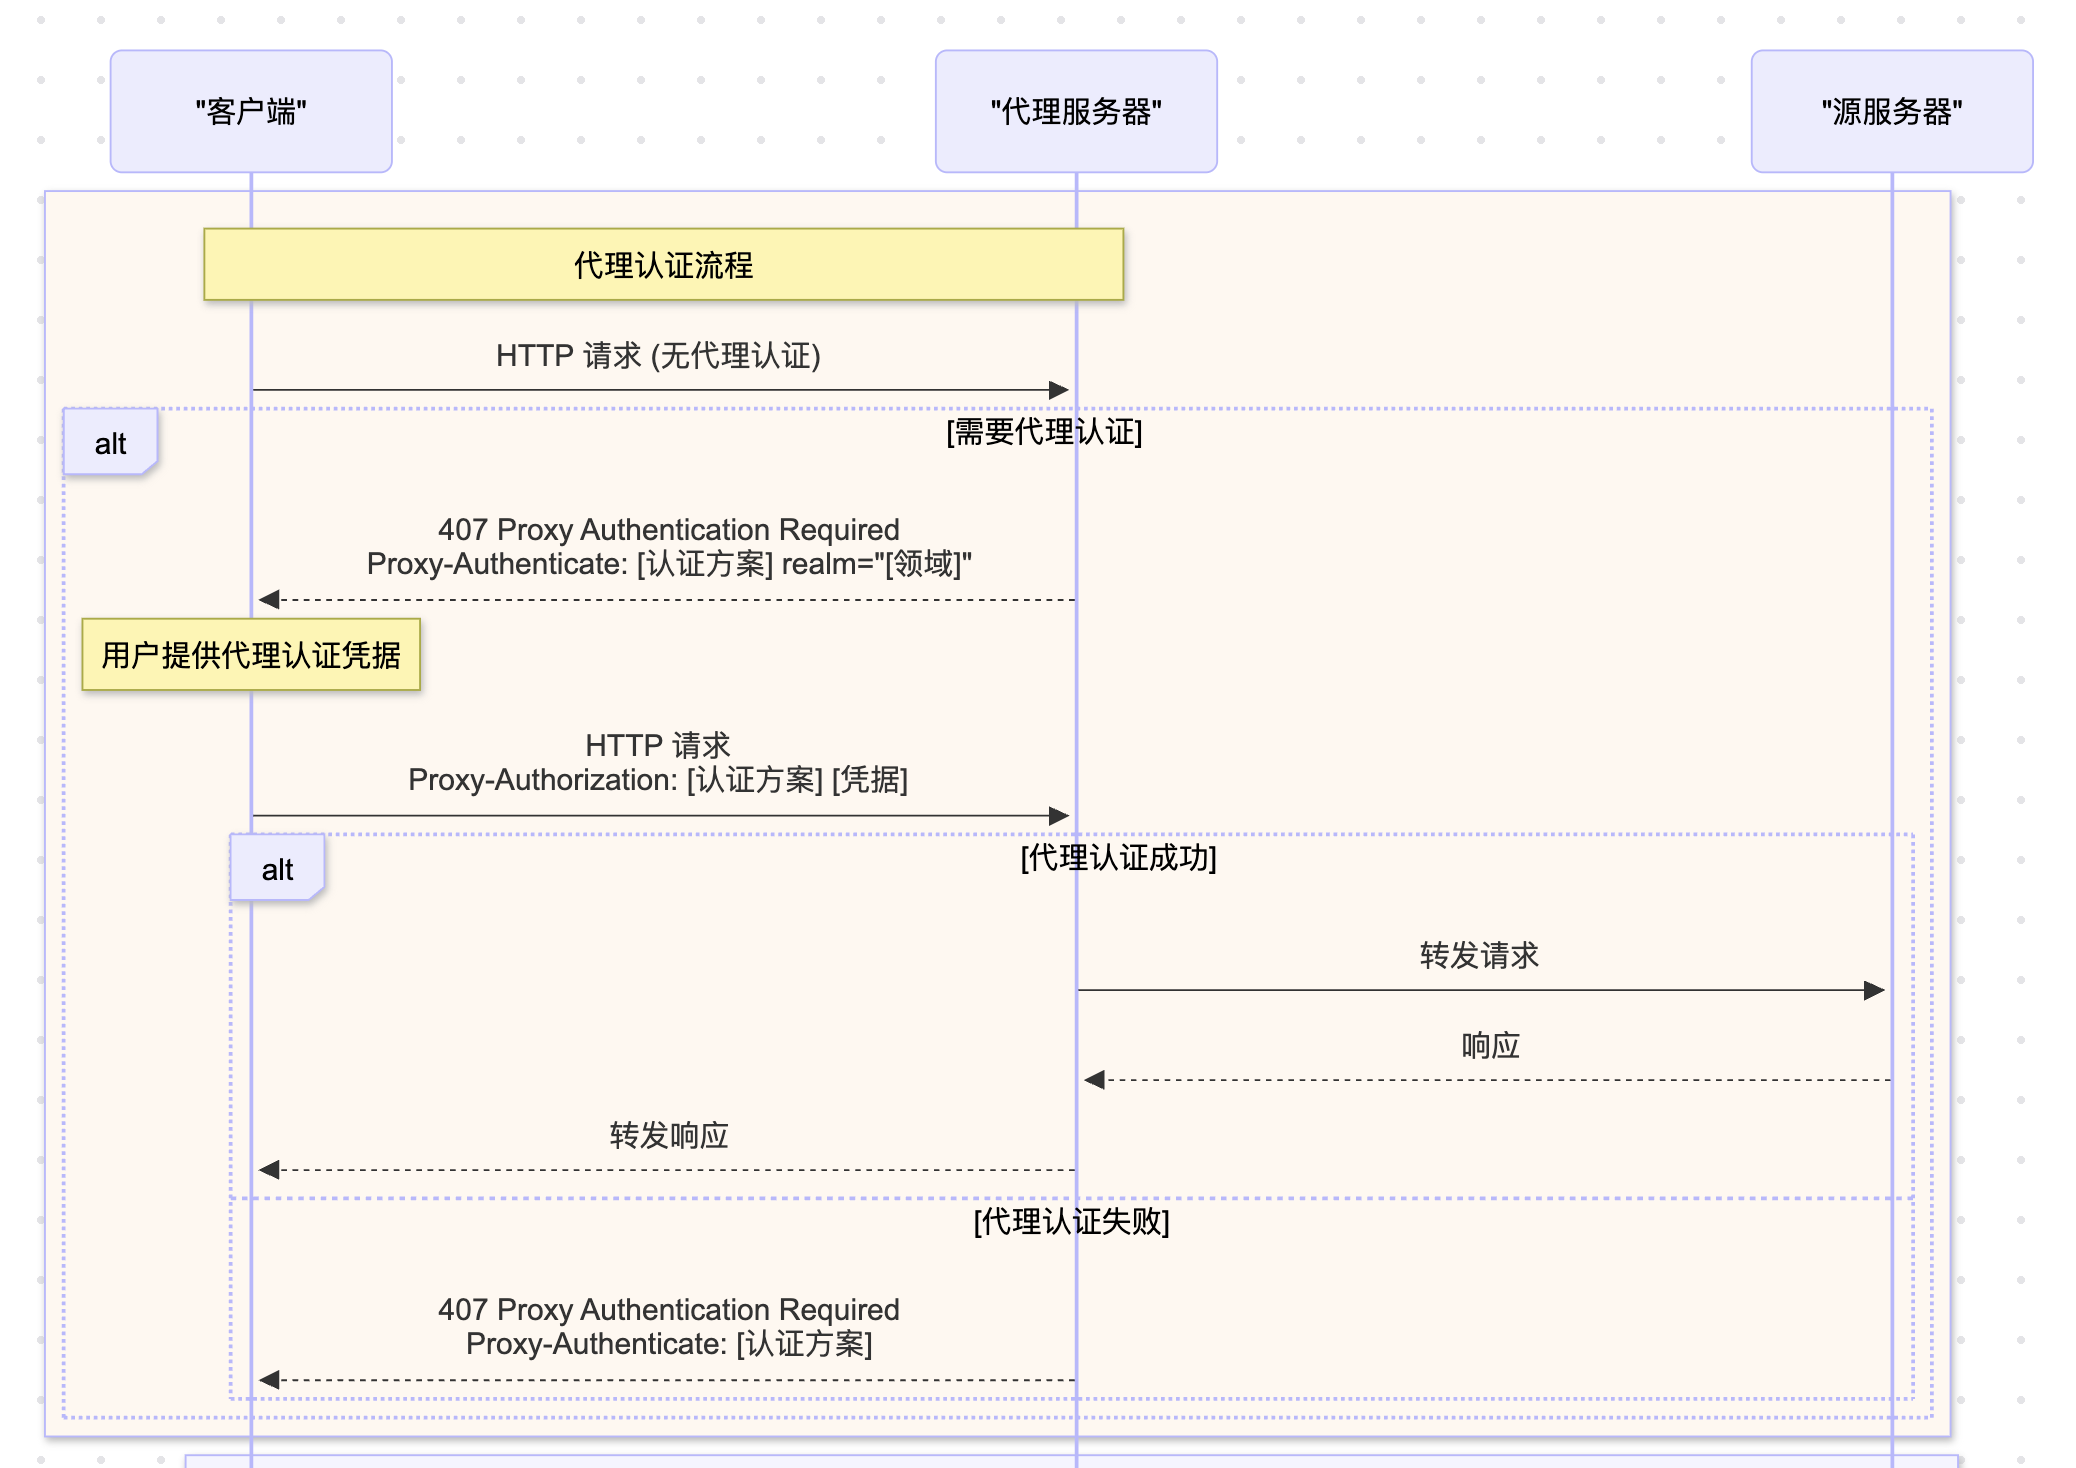2076x1468 pixels.
Task: Click the "Proxy-Authorization: [认证方案] [凭据]" message line
Action: [x=658, y=780]
